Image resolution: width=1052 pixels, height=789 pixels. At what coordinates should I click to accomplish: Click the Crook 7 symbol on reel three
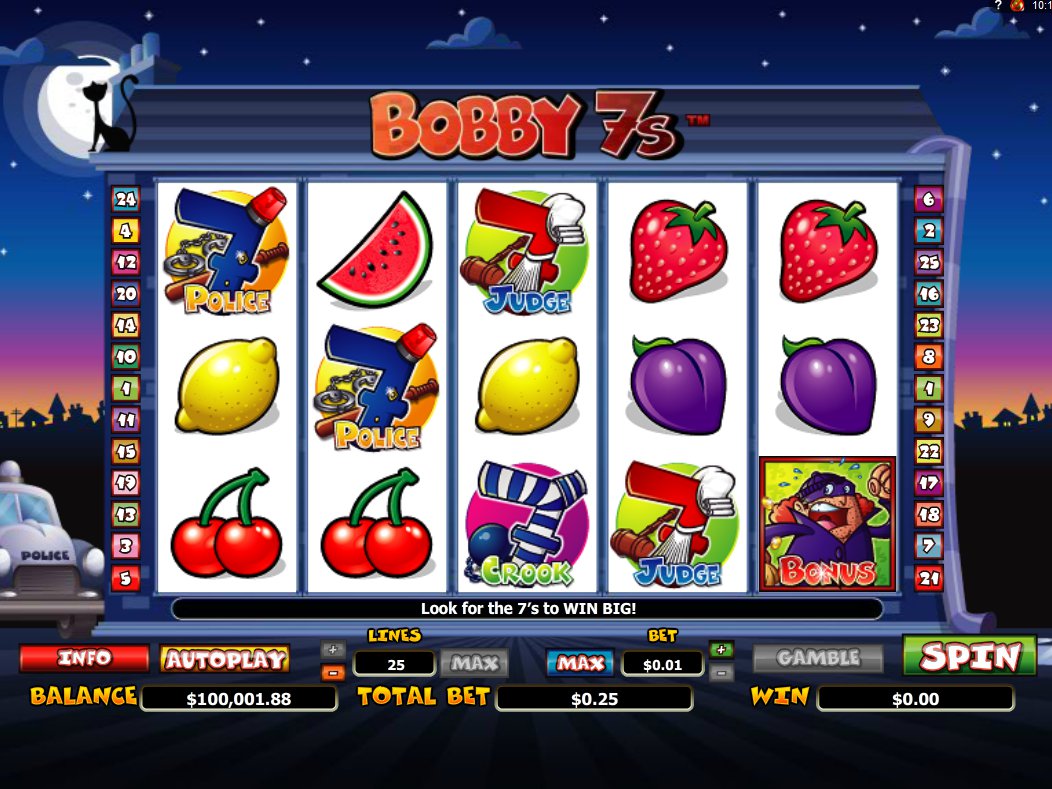coord(527,524)
